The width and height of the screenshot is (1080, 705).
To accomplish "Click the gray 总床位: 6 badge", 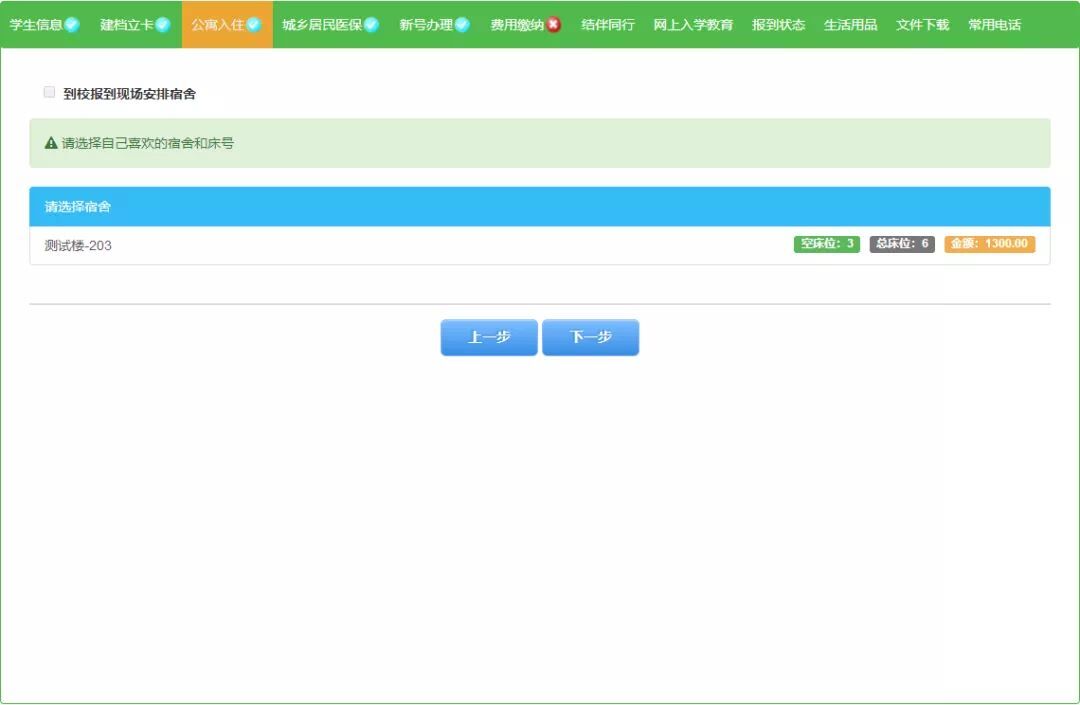I will tap(900, 242).
